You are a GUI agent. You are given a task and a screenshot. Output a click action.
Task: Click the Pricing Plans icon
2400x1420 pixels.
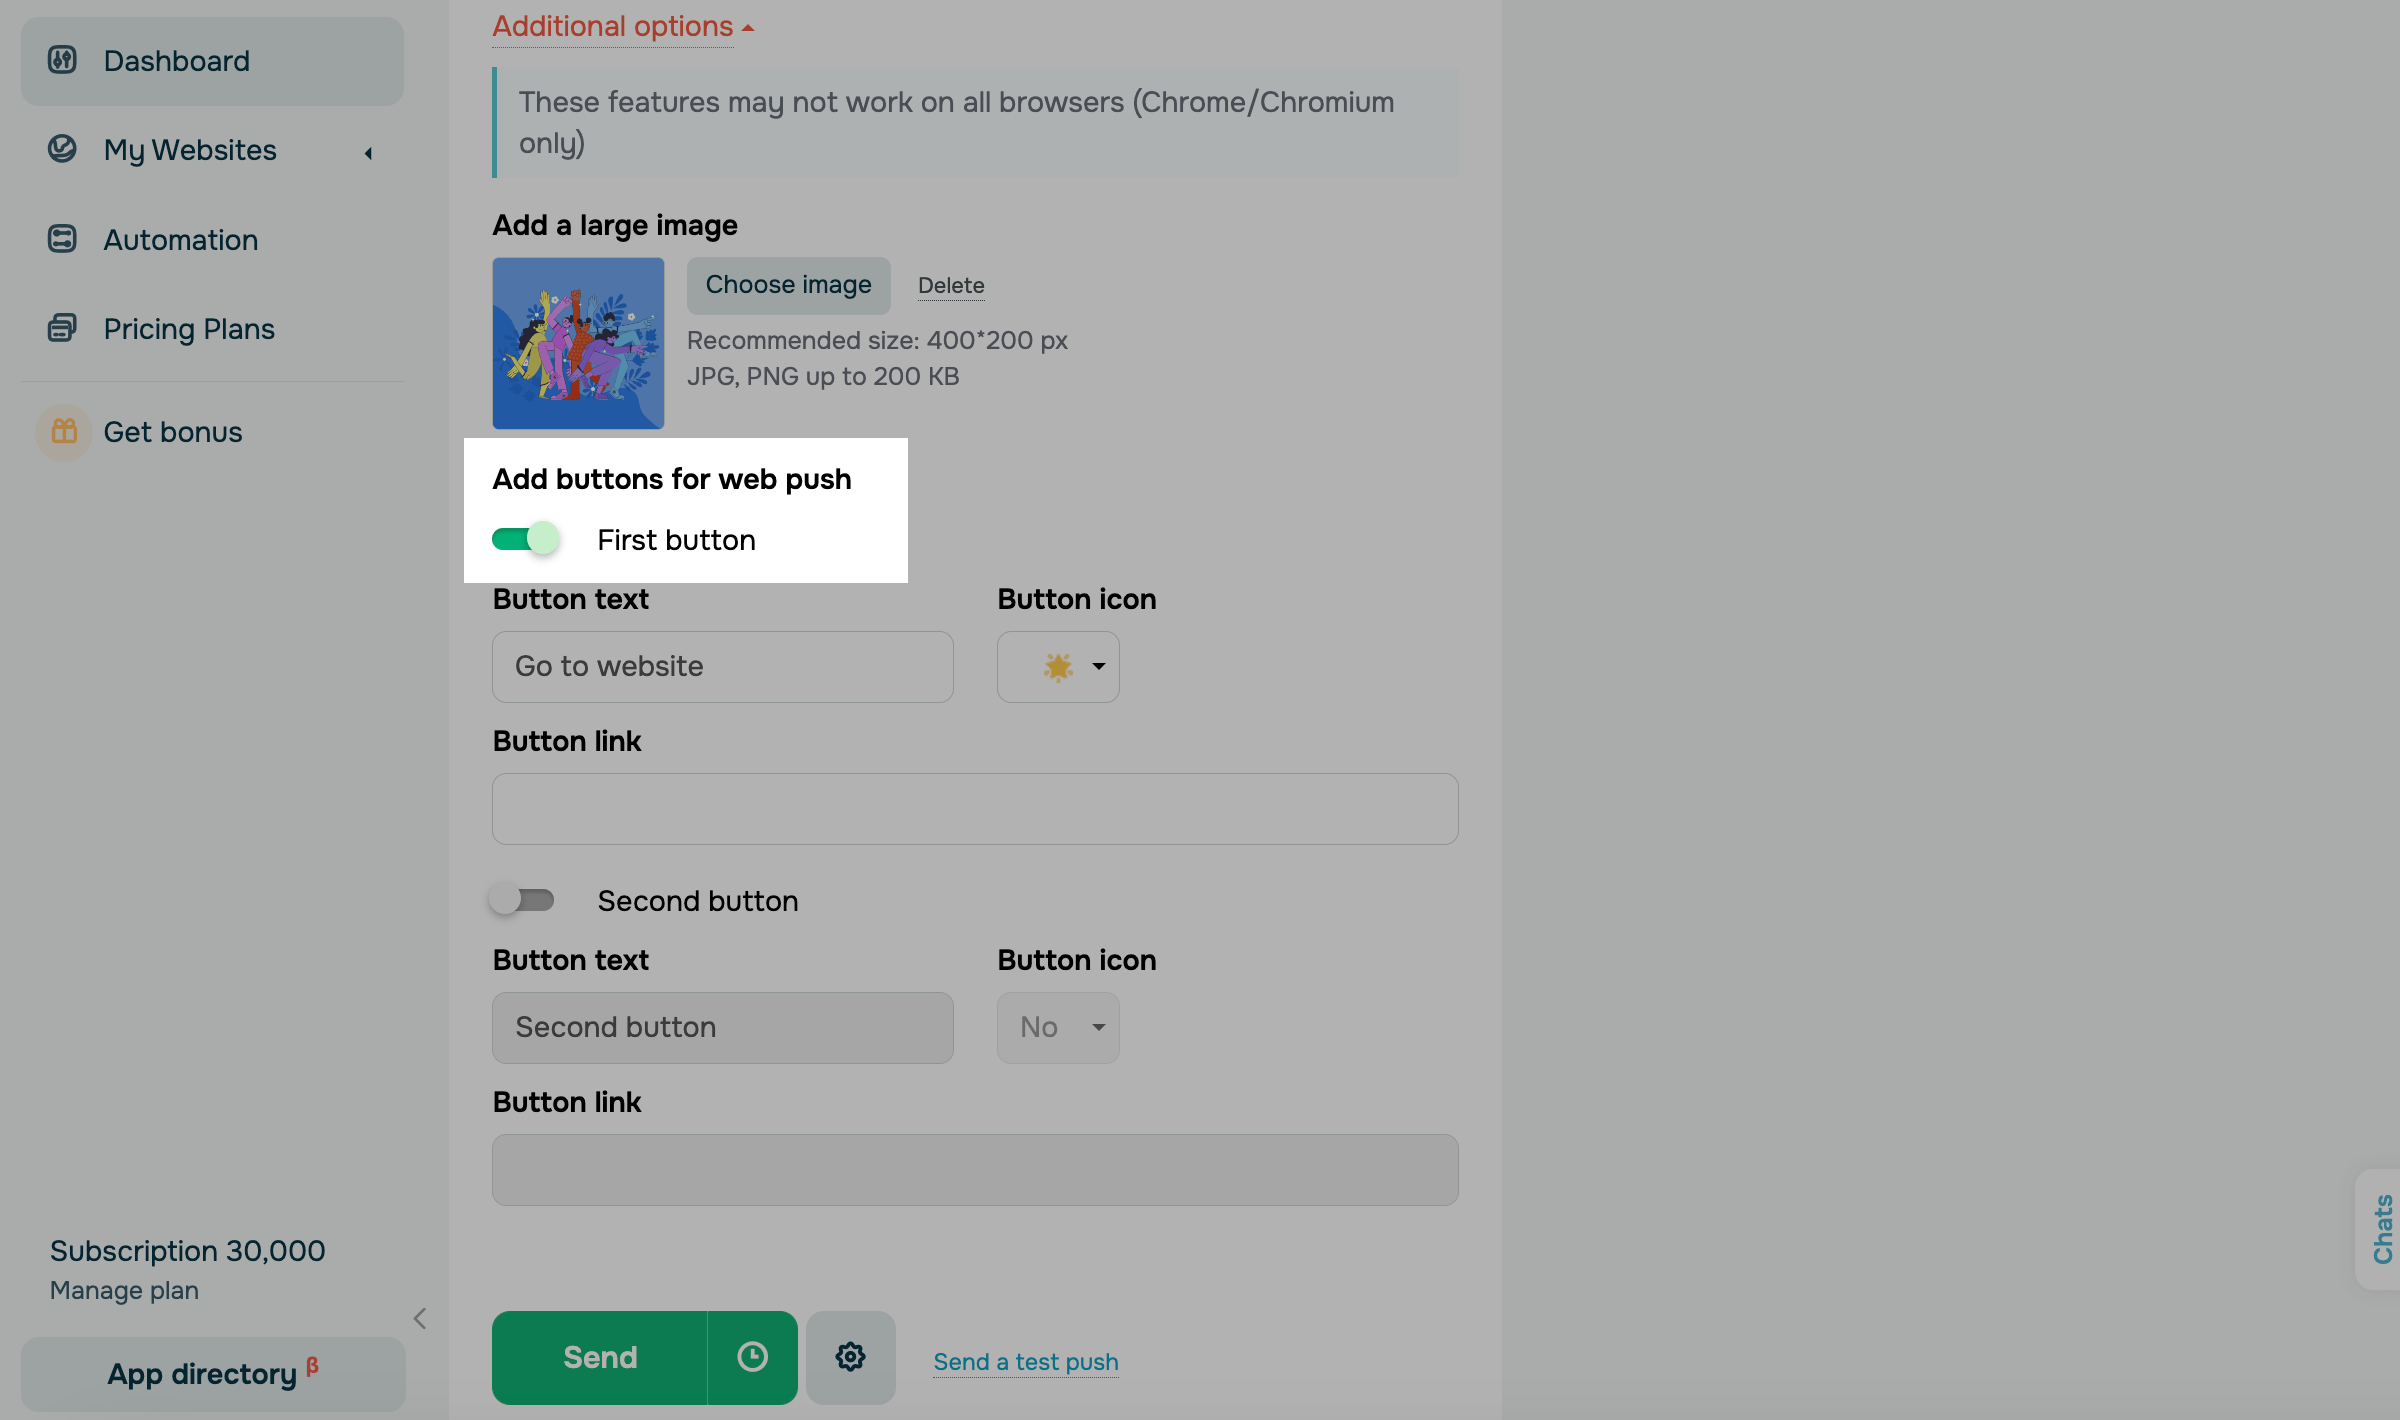(62, 328)
